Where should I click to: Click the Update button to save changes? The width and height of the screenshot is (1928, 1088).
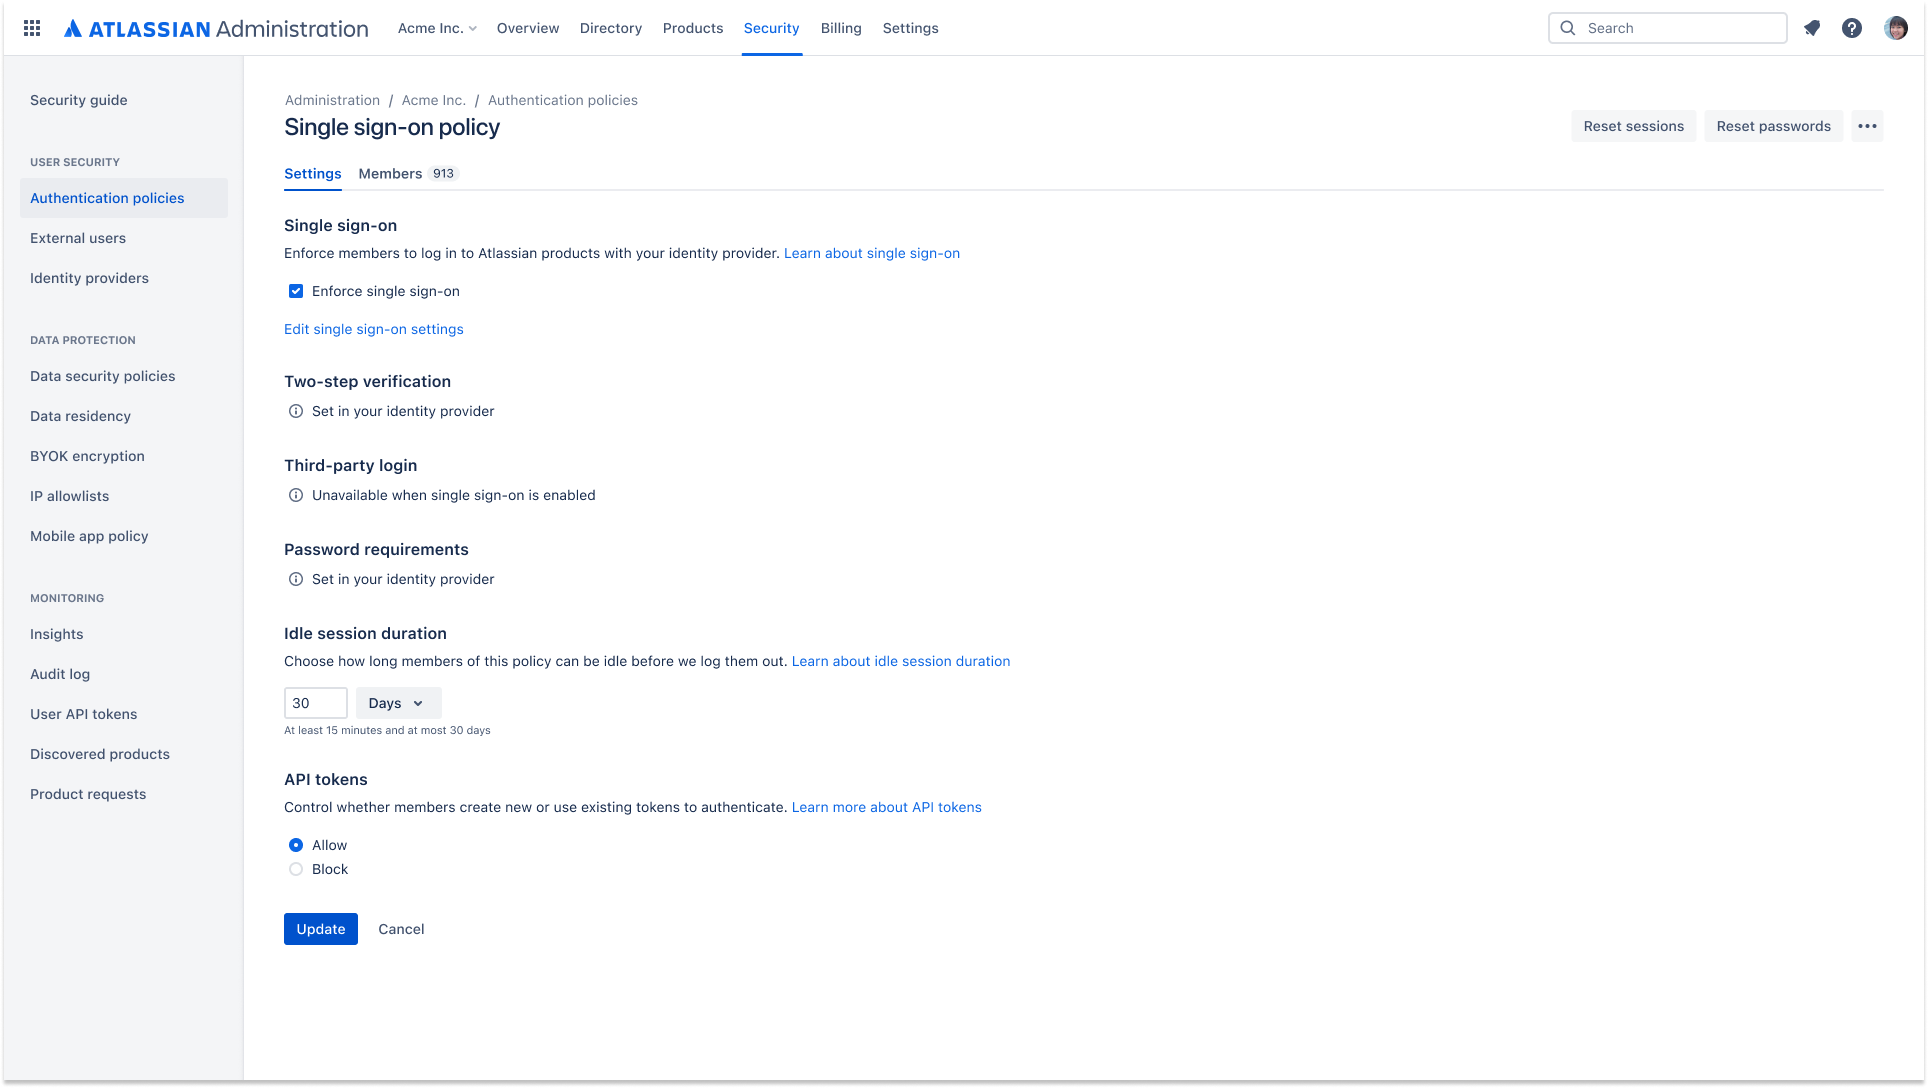320,929
